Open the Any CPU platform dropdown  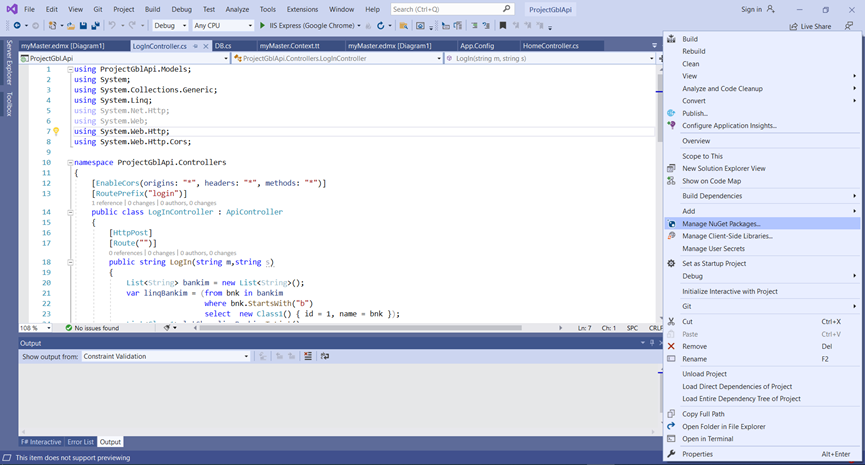pyautogui.click(x=223, y=25)
